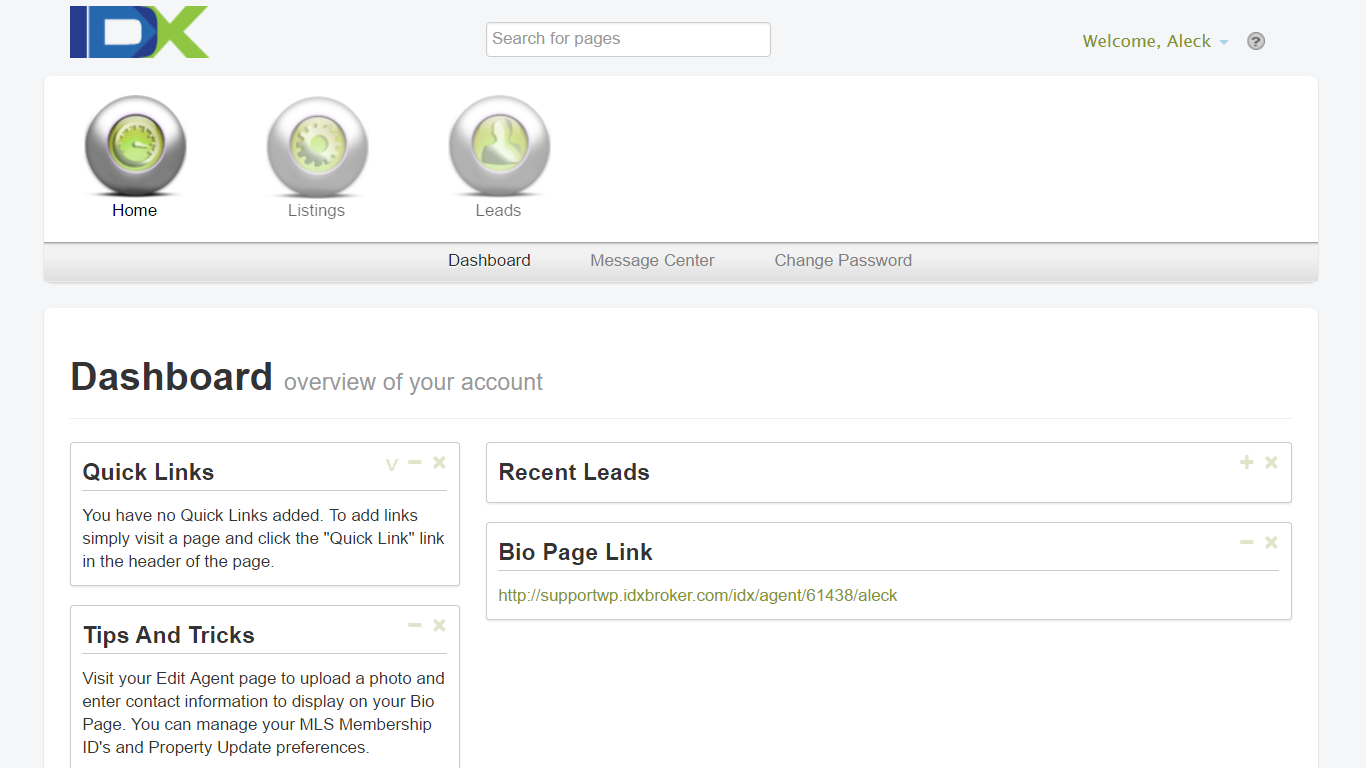
Task: Open the Leads section icon
Action: coord(498,146)
